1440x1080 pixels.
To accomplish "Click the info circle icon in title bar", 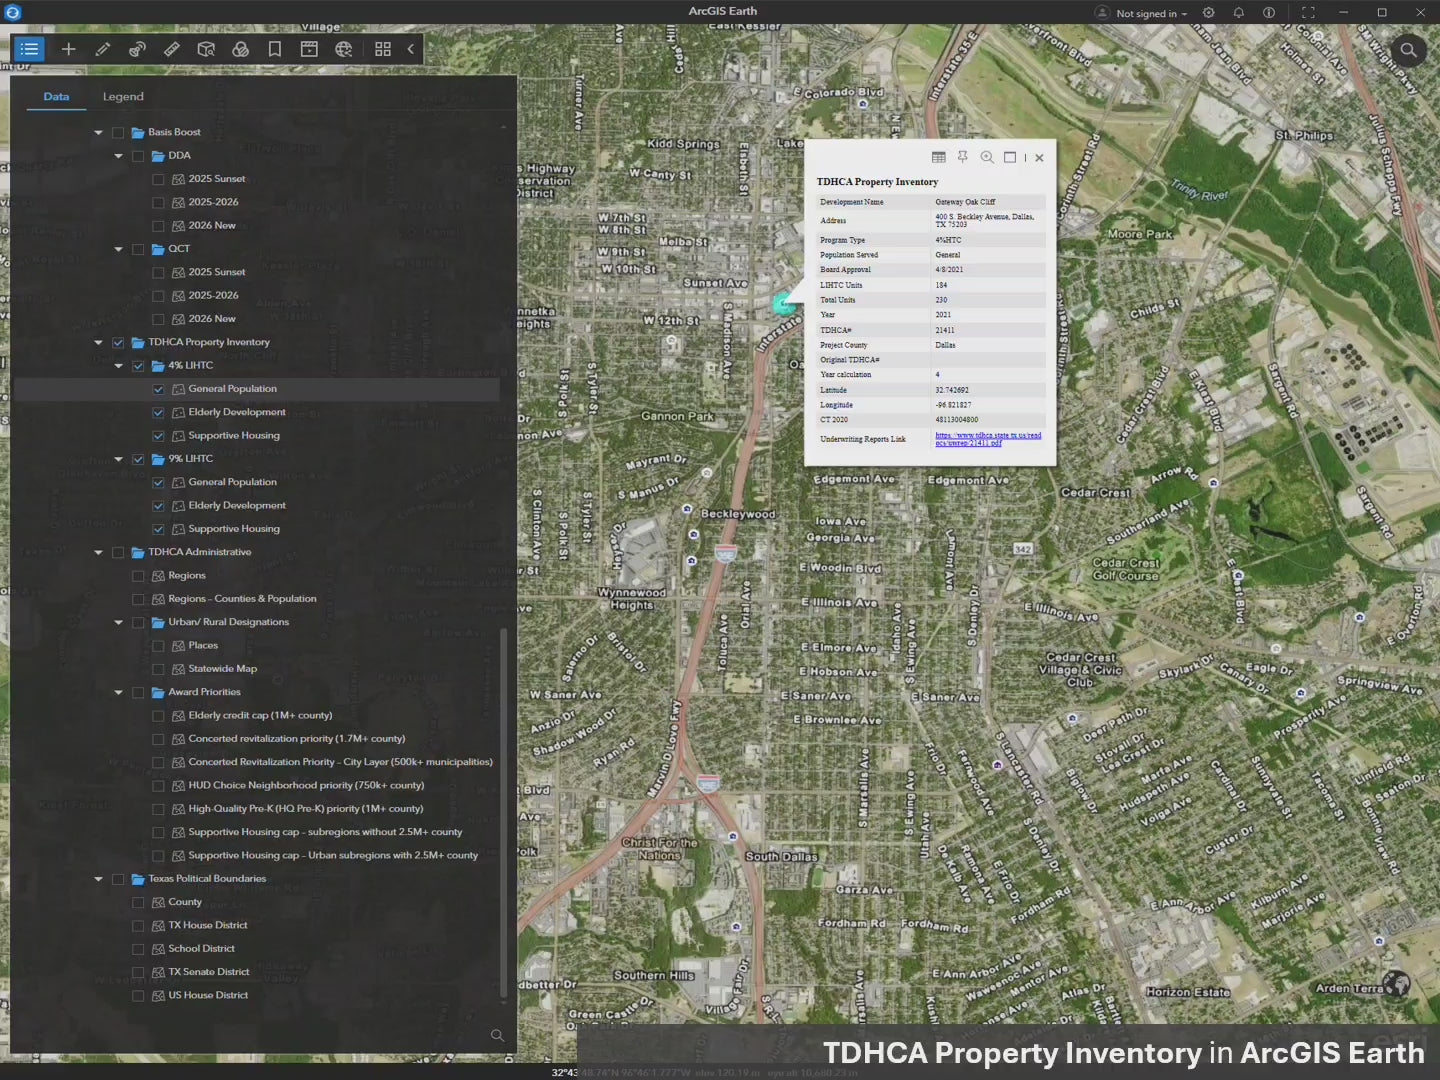I will point(1268,13).
